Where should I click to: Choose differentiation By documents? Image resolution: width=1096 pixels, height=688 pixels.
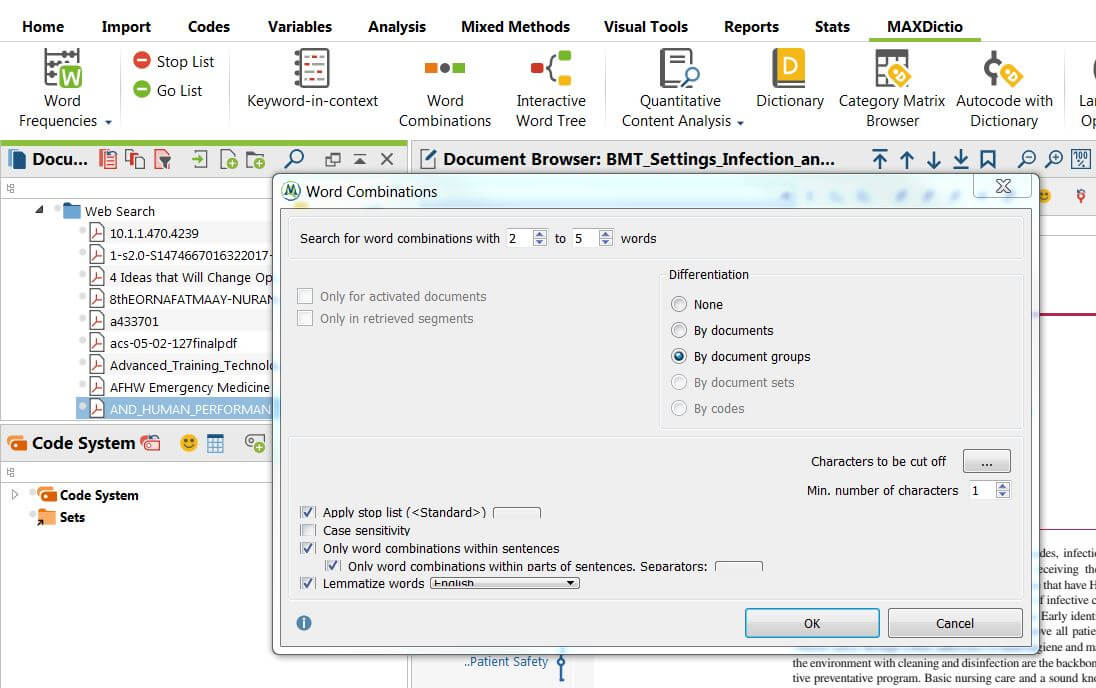[679, 330]
